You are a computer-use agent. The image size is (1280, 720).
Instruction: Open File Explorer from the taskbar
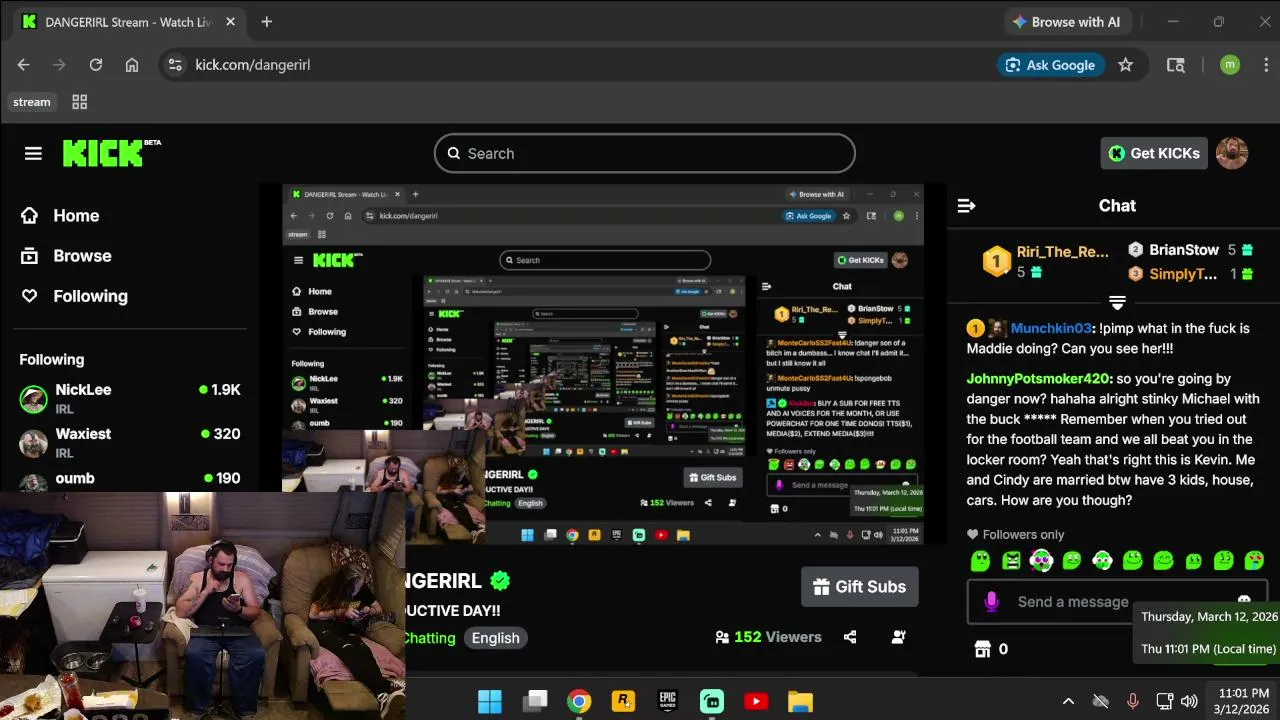[800, 702]
